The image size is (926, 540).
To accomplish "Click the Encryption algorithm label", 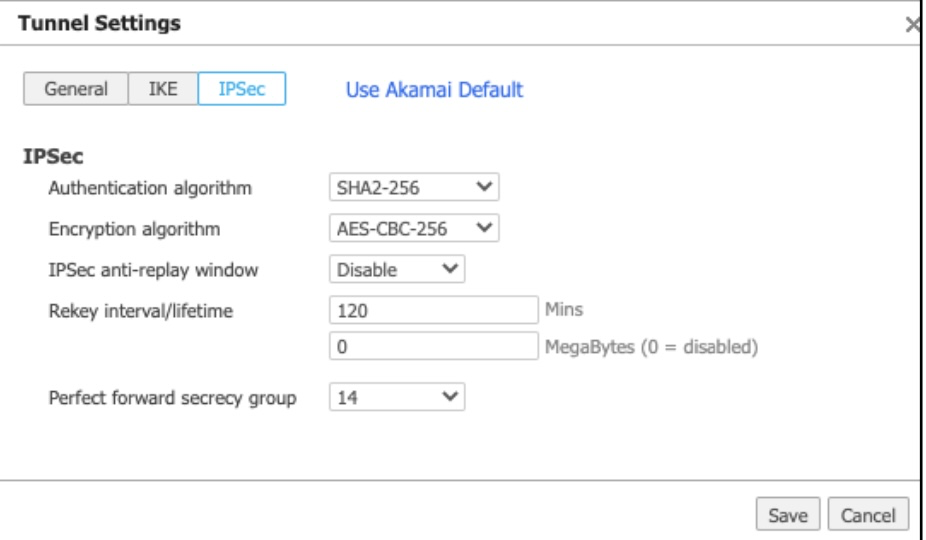I will click(x=134, y=229).
